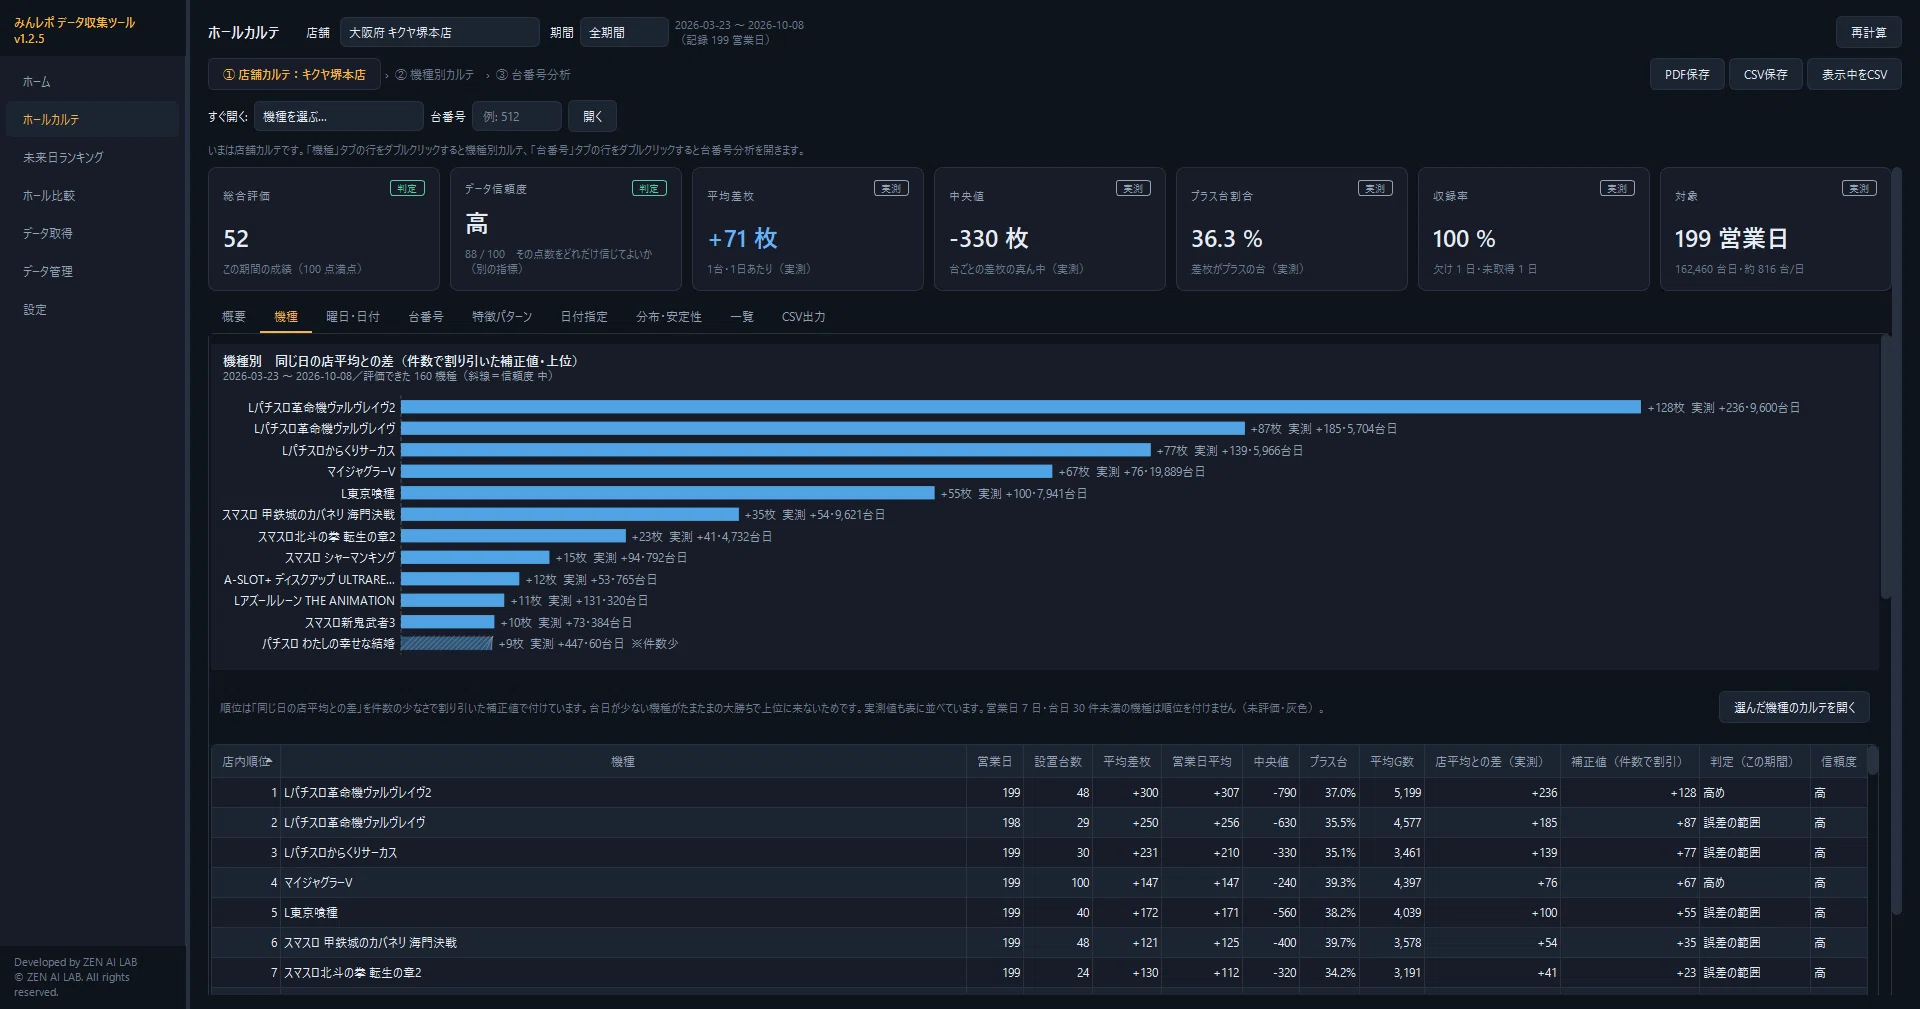Click the Lパチスロ革命機ヴァルヴレイヴ2 chart bar
Viewport: 1920px width, 1009px height.
pyautogui.click(x=1020, y=407)
